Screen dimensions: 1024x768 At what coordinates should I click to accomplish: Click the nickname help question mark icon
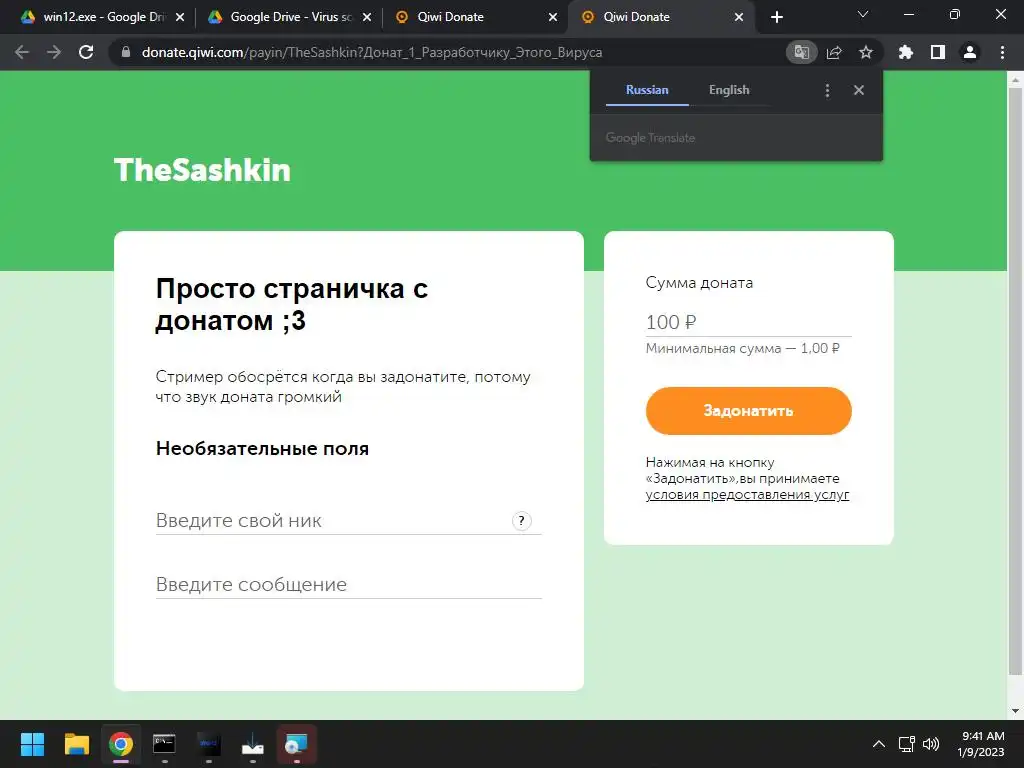point(521,520)
